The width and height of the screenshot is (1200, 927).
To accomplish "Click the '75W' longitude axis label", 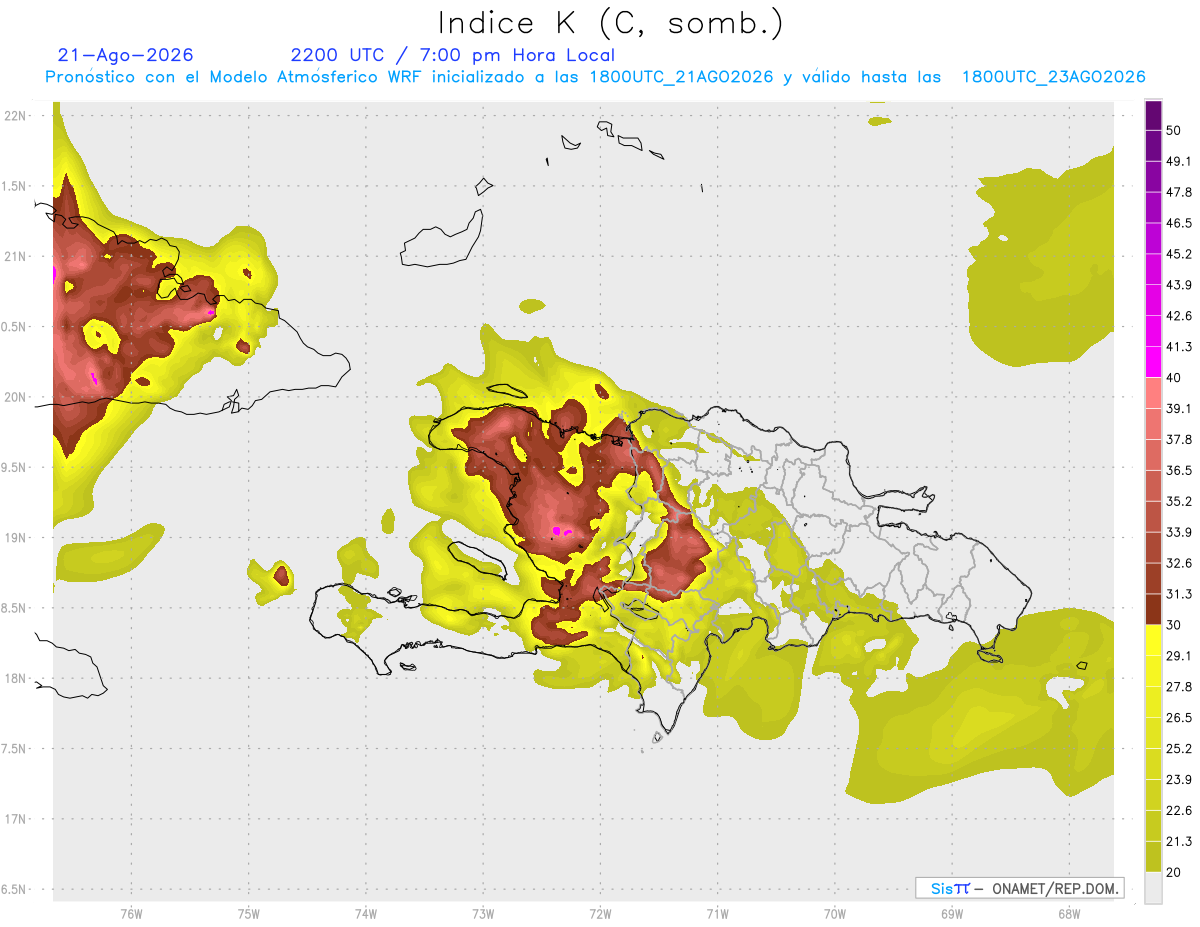I will [249, 912].
